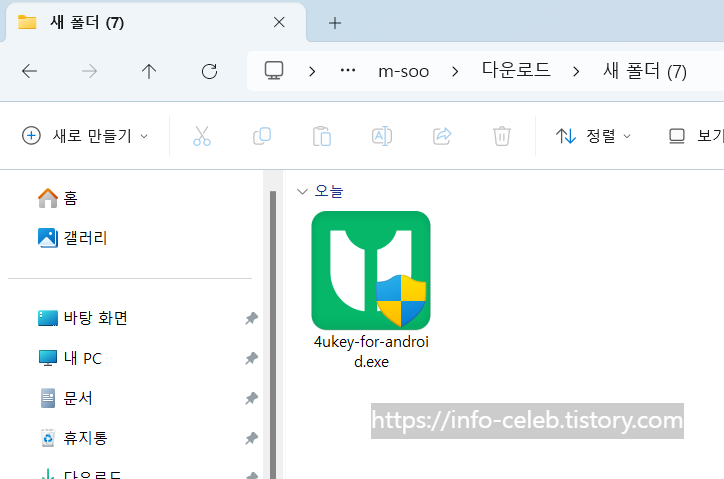Viewport: 724px width, 479px height.
Task: Go up one folder level
Action: (x=149, y=71)
